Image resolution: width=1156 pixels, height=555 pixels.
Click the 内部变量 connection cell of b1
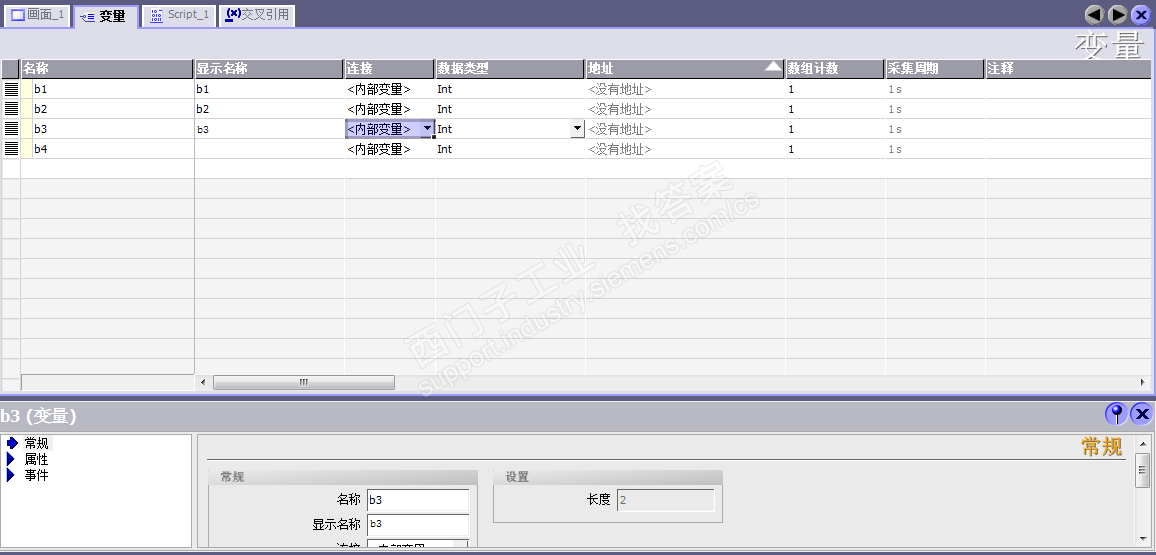389,89
